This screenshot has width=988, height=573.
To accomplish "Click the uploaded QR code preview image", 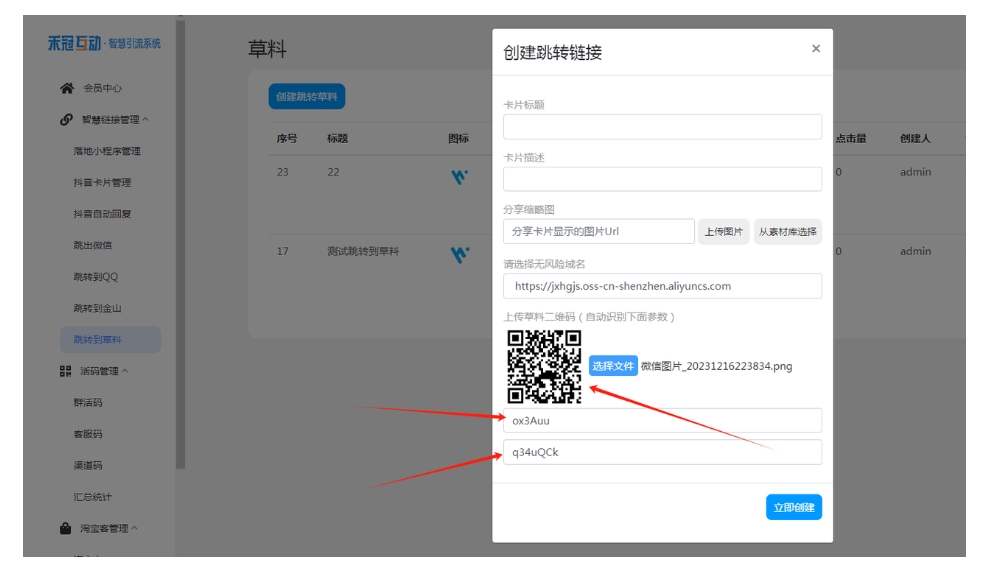I will tap(544, 366).
